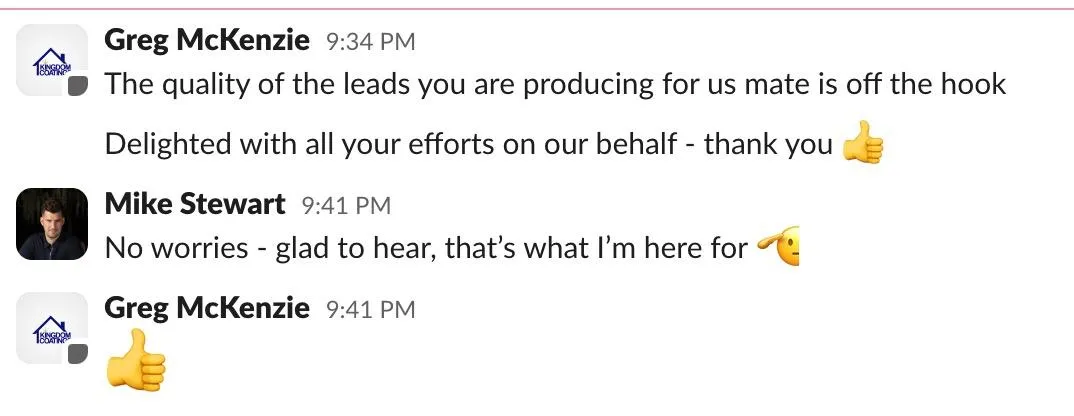This screenshot has width=1074, height=416.
Task: Click the saluting face emoji in Mike's reply
Action: pos(778,246)
